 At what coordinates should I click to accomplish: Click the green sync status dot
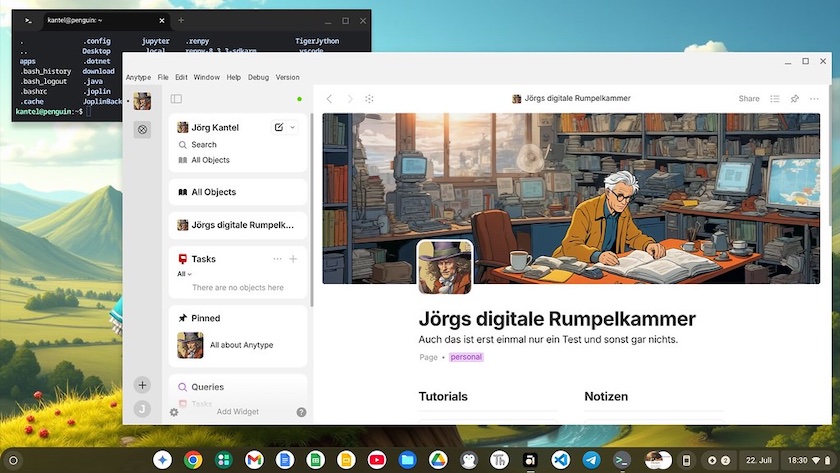pos(299,99)
